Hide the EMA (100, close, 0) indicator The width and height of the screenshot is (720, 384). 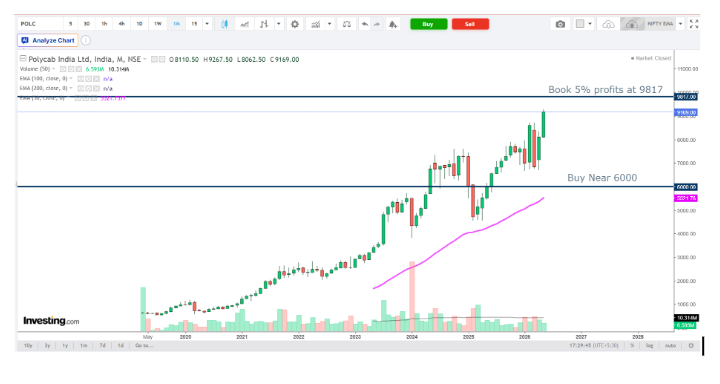tap(81, 79)
